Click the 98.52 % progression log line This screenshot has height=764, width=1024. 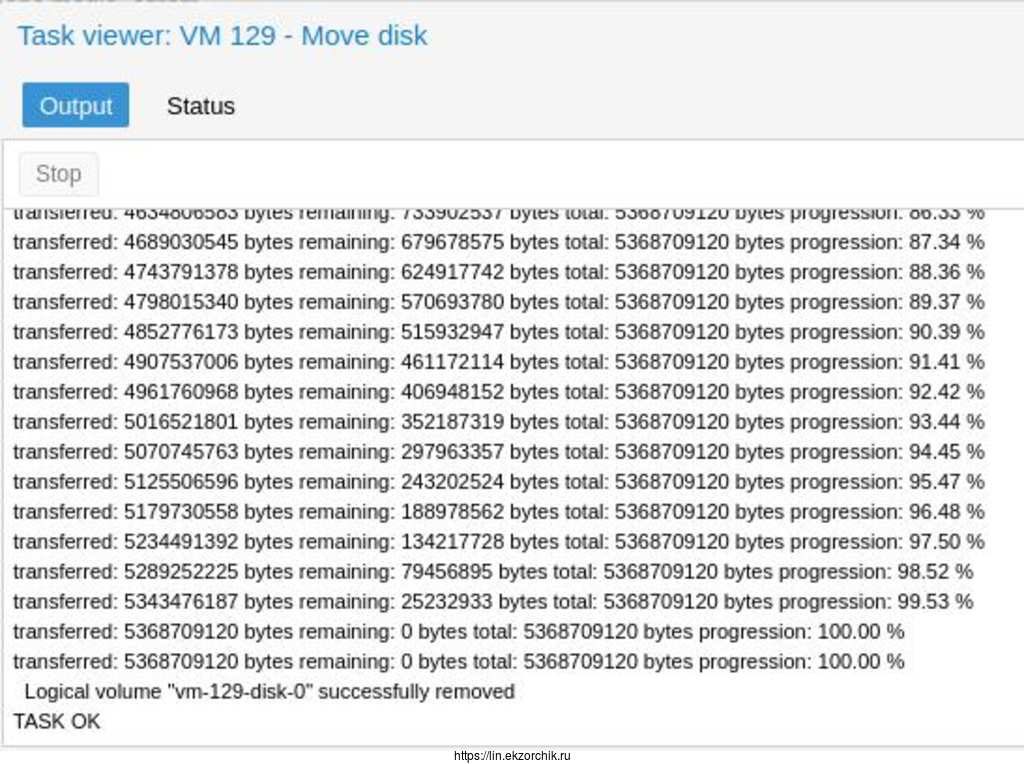[492, 572]
